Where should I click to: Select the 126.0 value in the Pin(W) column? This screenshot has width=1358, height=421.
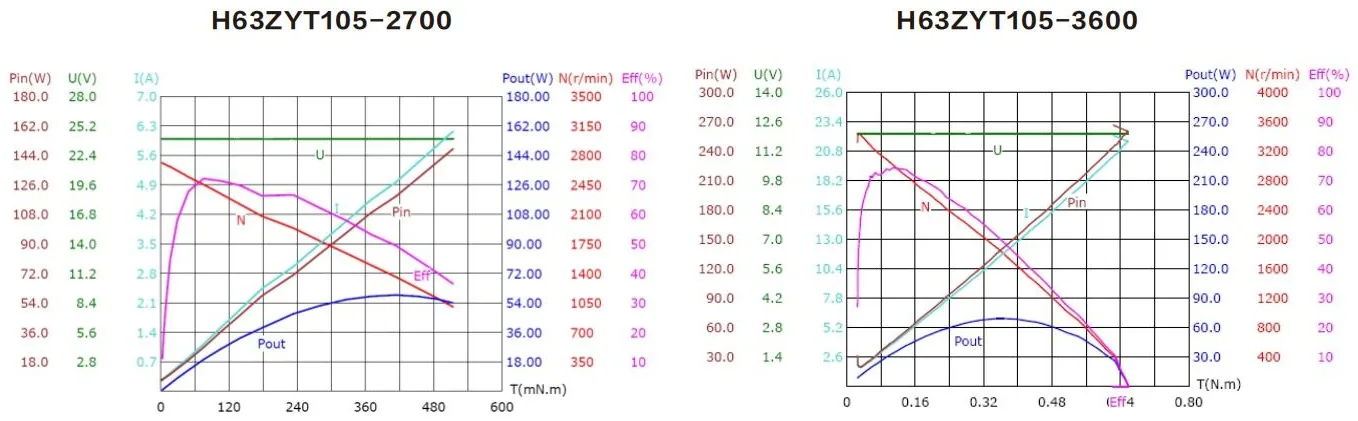pyautogui.click(x=29, y=185)
